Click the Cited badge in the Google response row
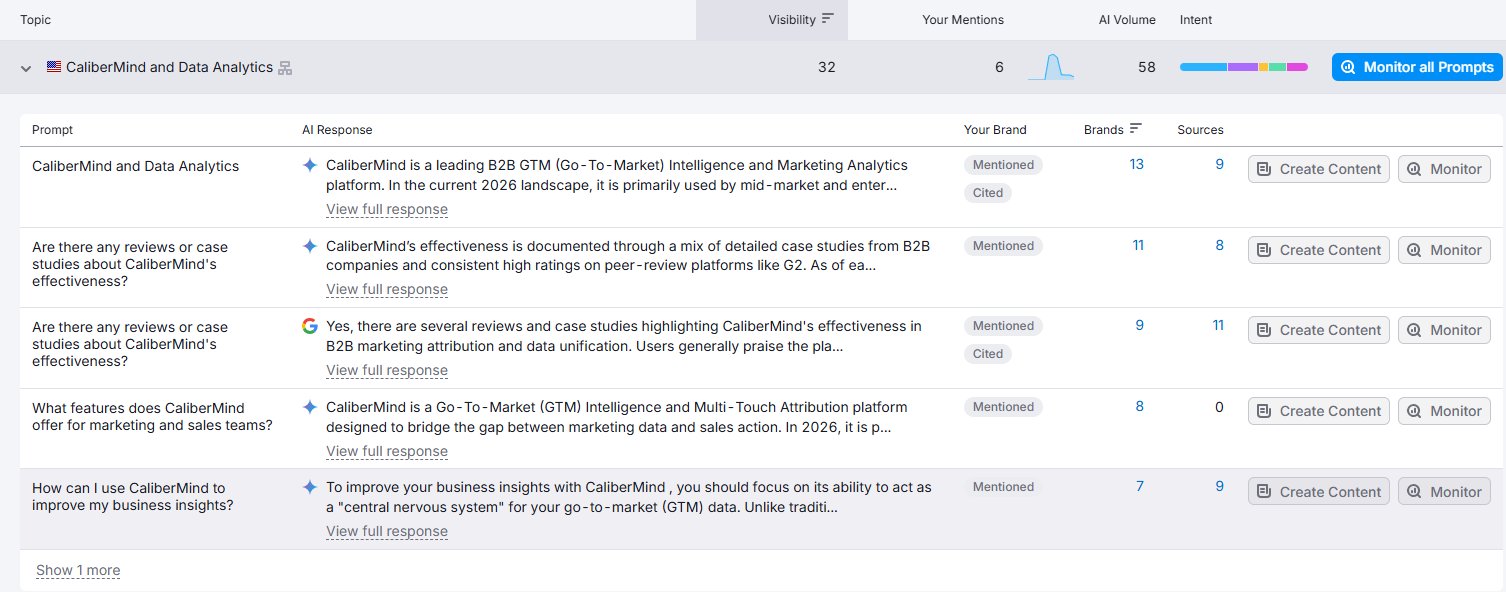Screen dimensions: 1506x592 [x=988, y=354]
